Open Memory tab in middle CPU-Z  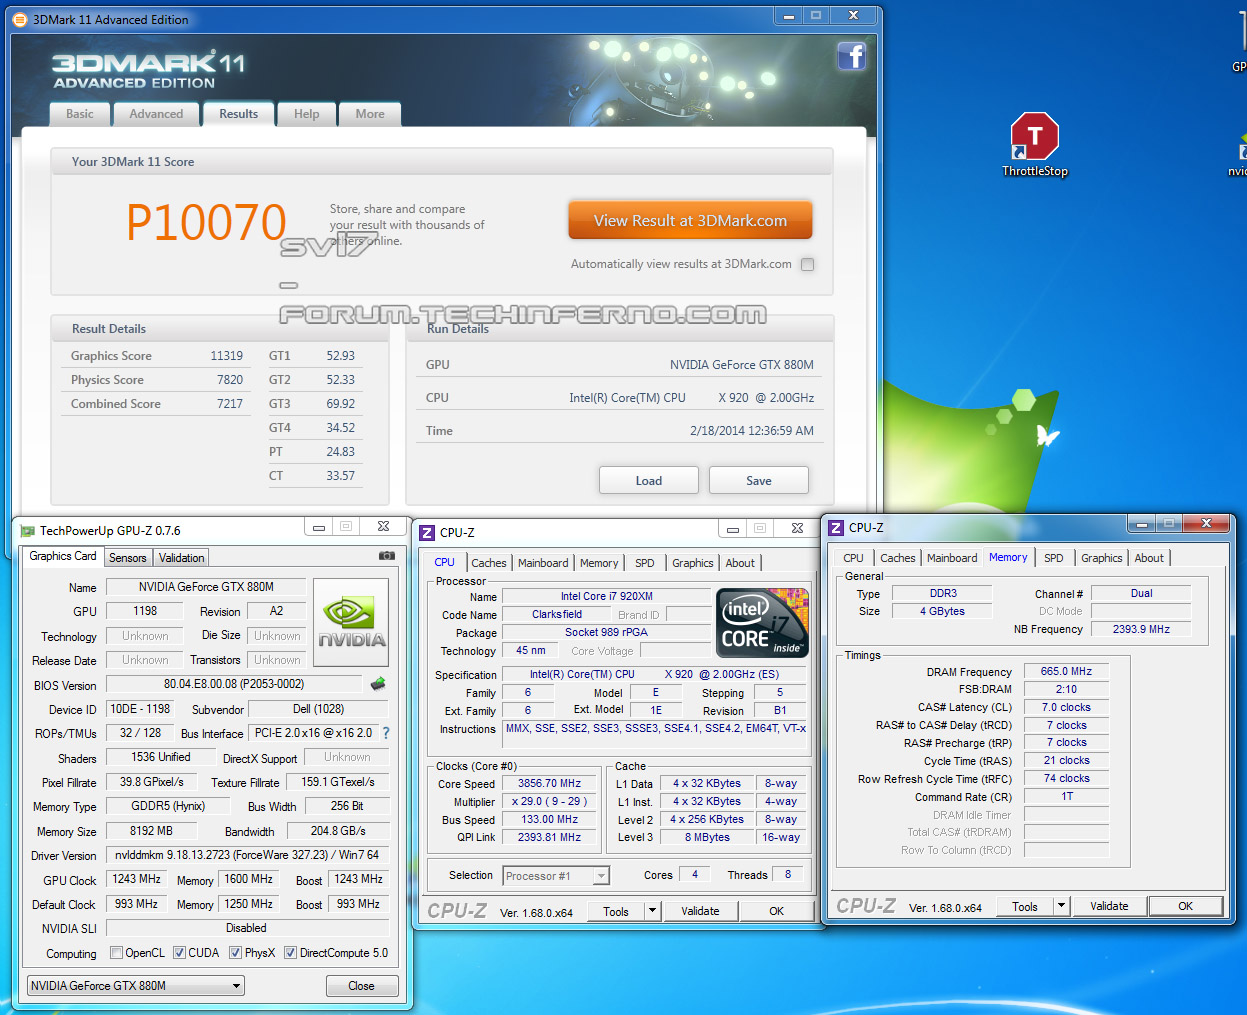point(599,563)
